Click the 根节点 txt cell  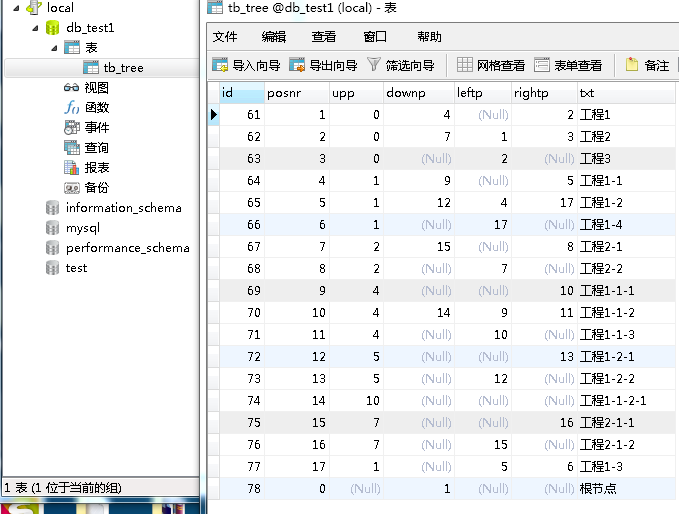pyautogui.click(x=626, y=488)
